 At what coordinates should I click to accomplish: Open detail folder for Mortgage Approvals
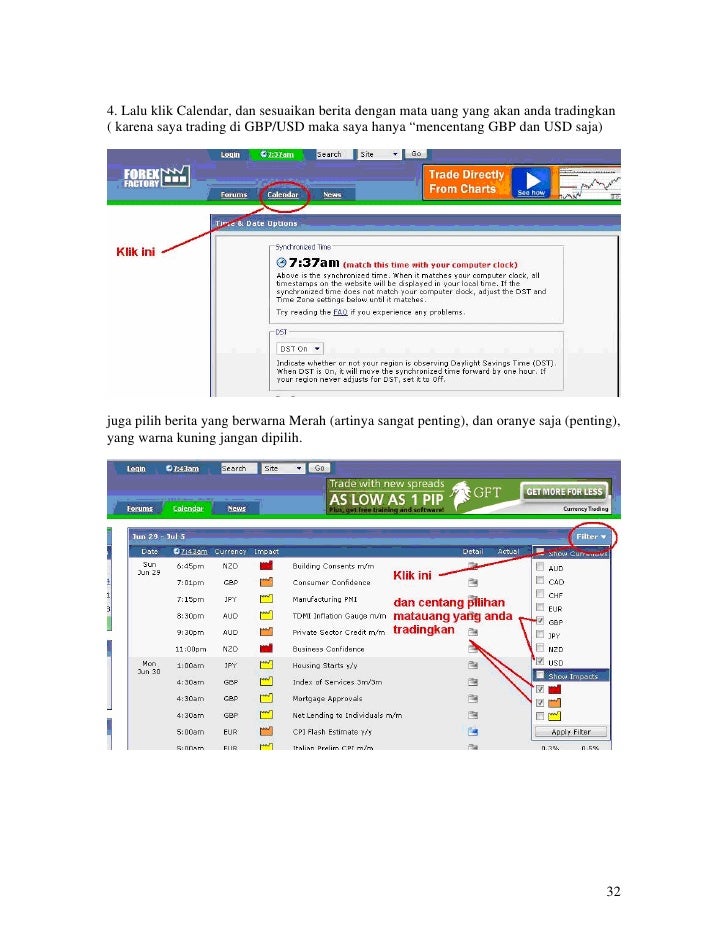tap(473, 698)
